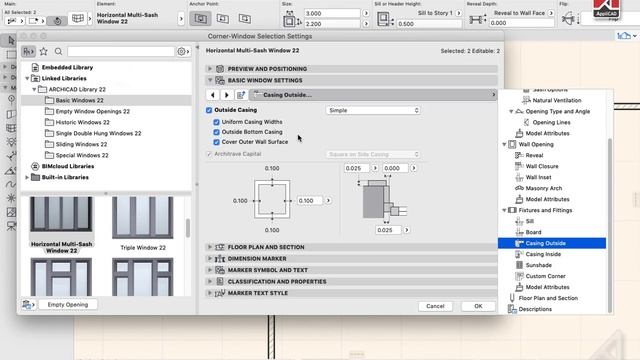Toggle Outside Bottom Casing checkbox
The image size is (640, 360).
(x=216, y=132)
